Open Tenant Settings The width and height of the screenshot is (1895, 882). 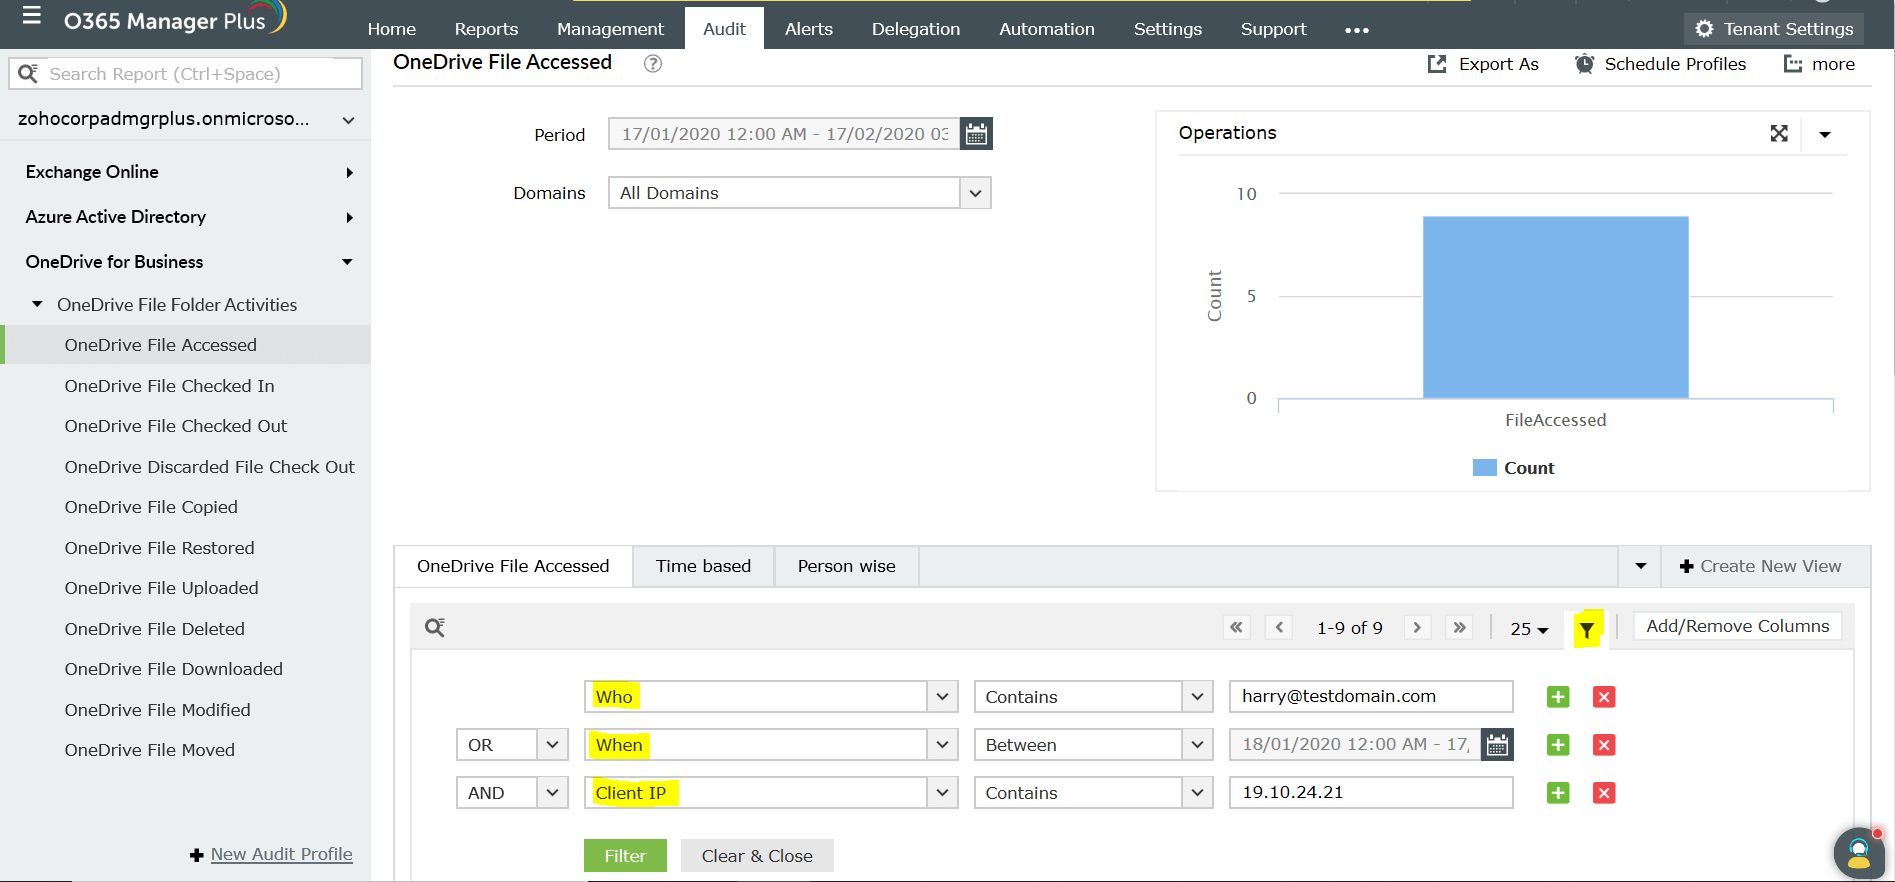tap(1775, 29)
